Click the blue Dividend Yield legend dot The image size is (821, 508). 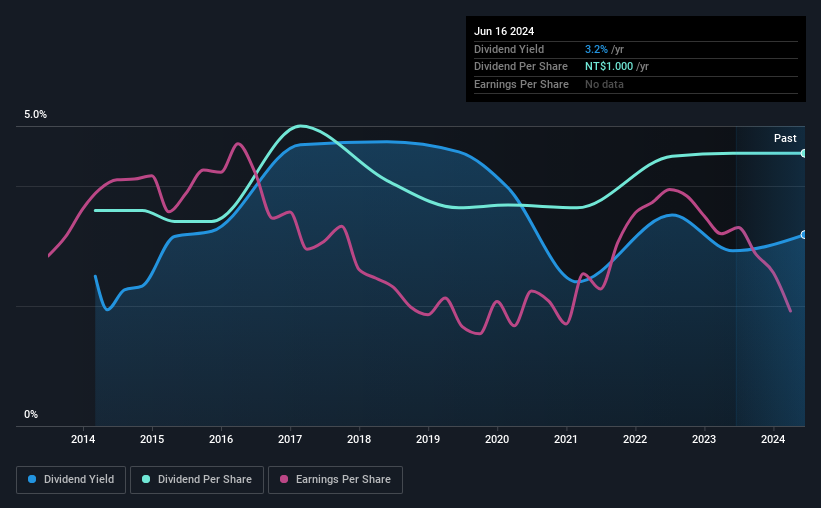[32, 479]
